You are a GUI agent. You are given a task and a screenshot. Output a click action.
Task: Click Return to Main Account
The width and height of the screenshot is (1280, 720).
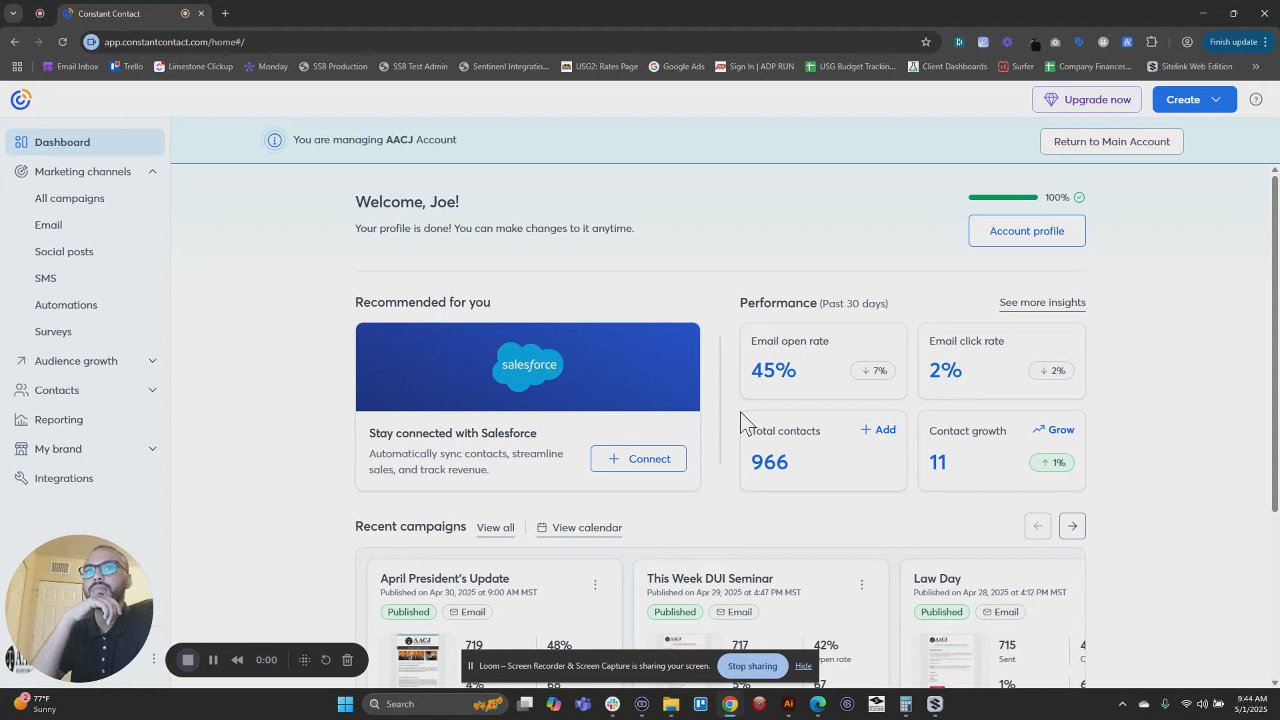(1112, 142)
